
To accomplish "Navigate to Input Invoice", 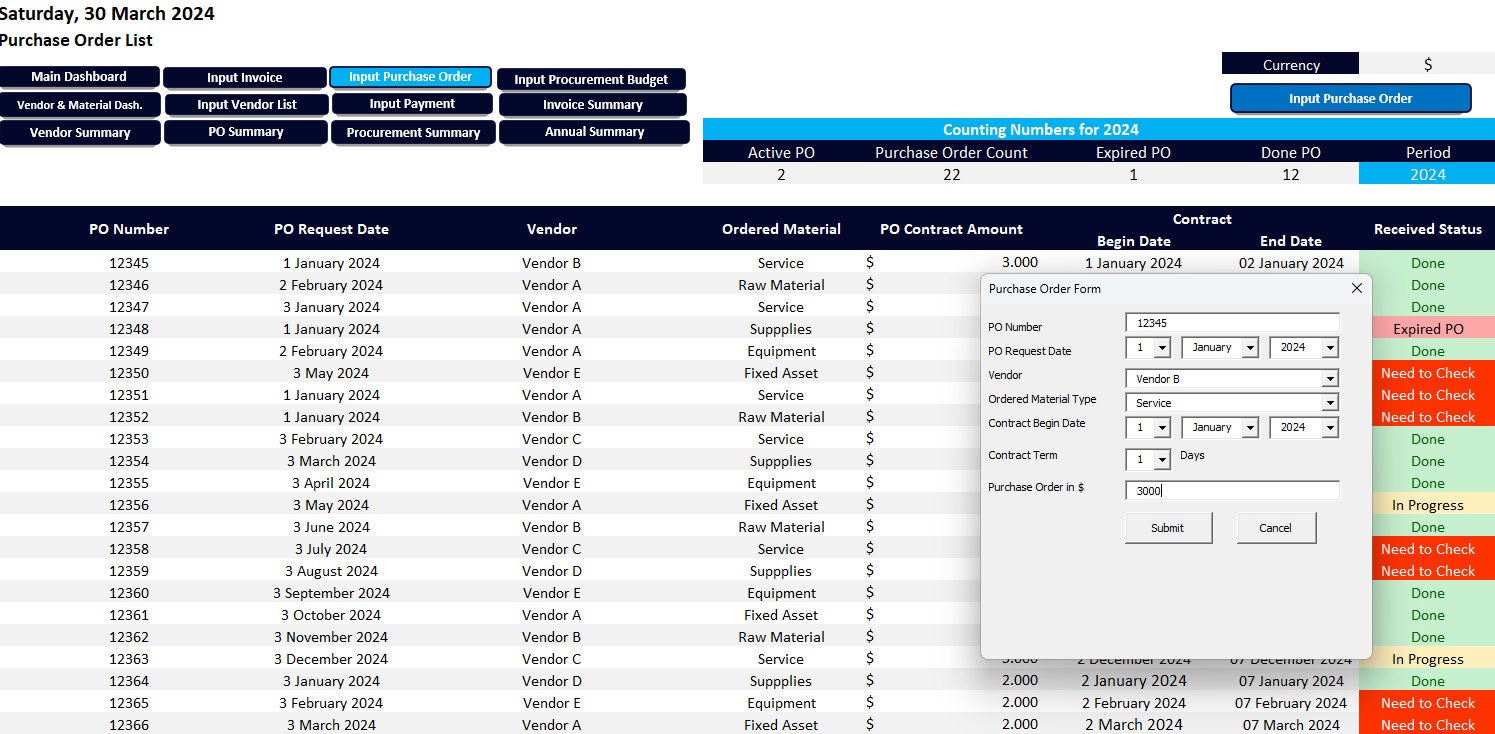I will pyautogui.click(x=245, y=76).
